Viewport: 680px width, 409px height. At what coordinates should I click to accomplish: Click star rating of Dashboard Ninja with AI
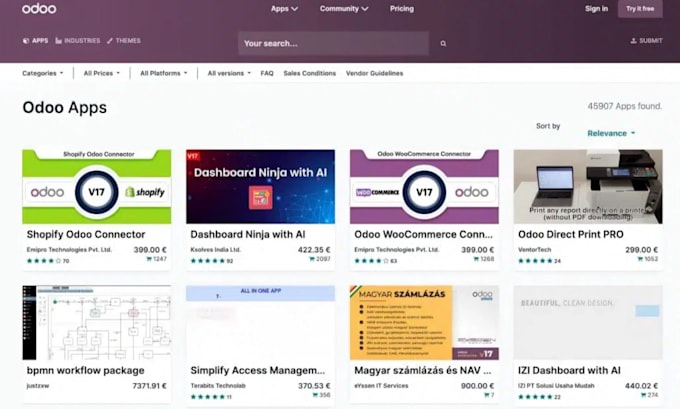208,261
